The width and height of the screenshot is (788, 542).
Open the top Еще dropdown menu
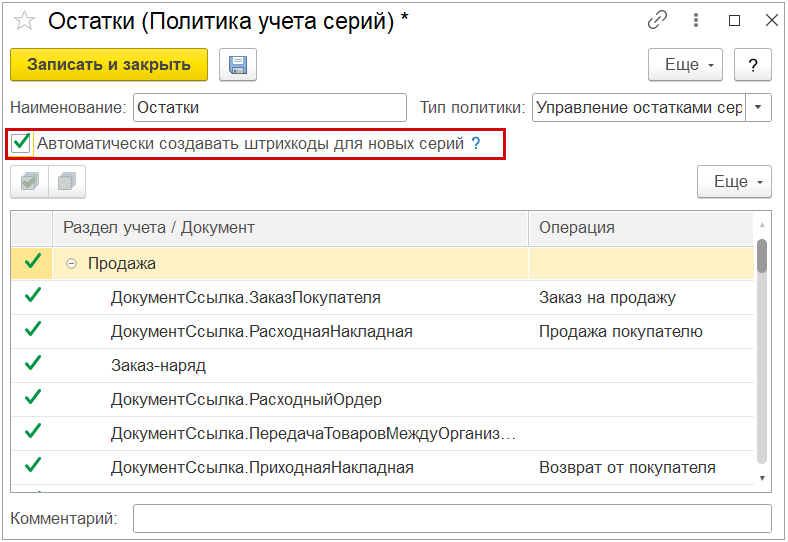pos(687,65)
